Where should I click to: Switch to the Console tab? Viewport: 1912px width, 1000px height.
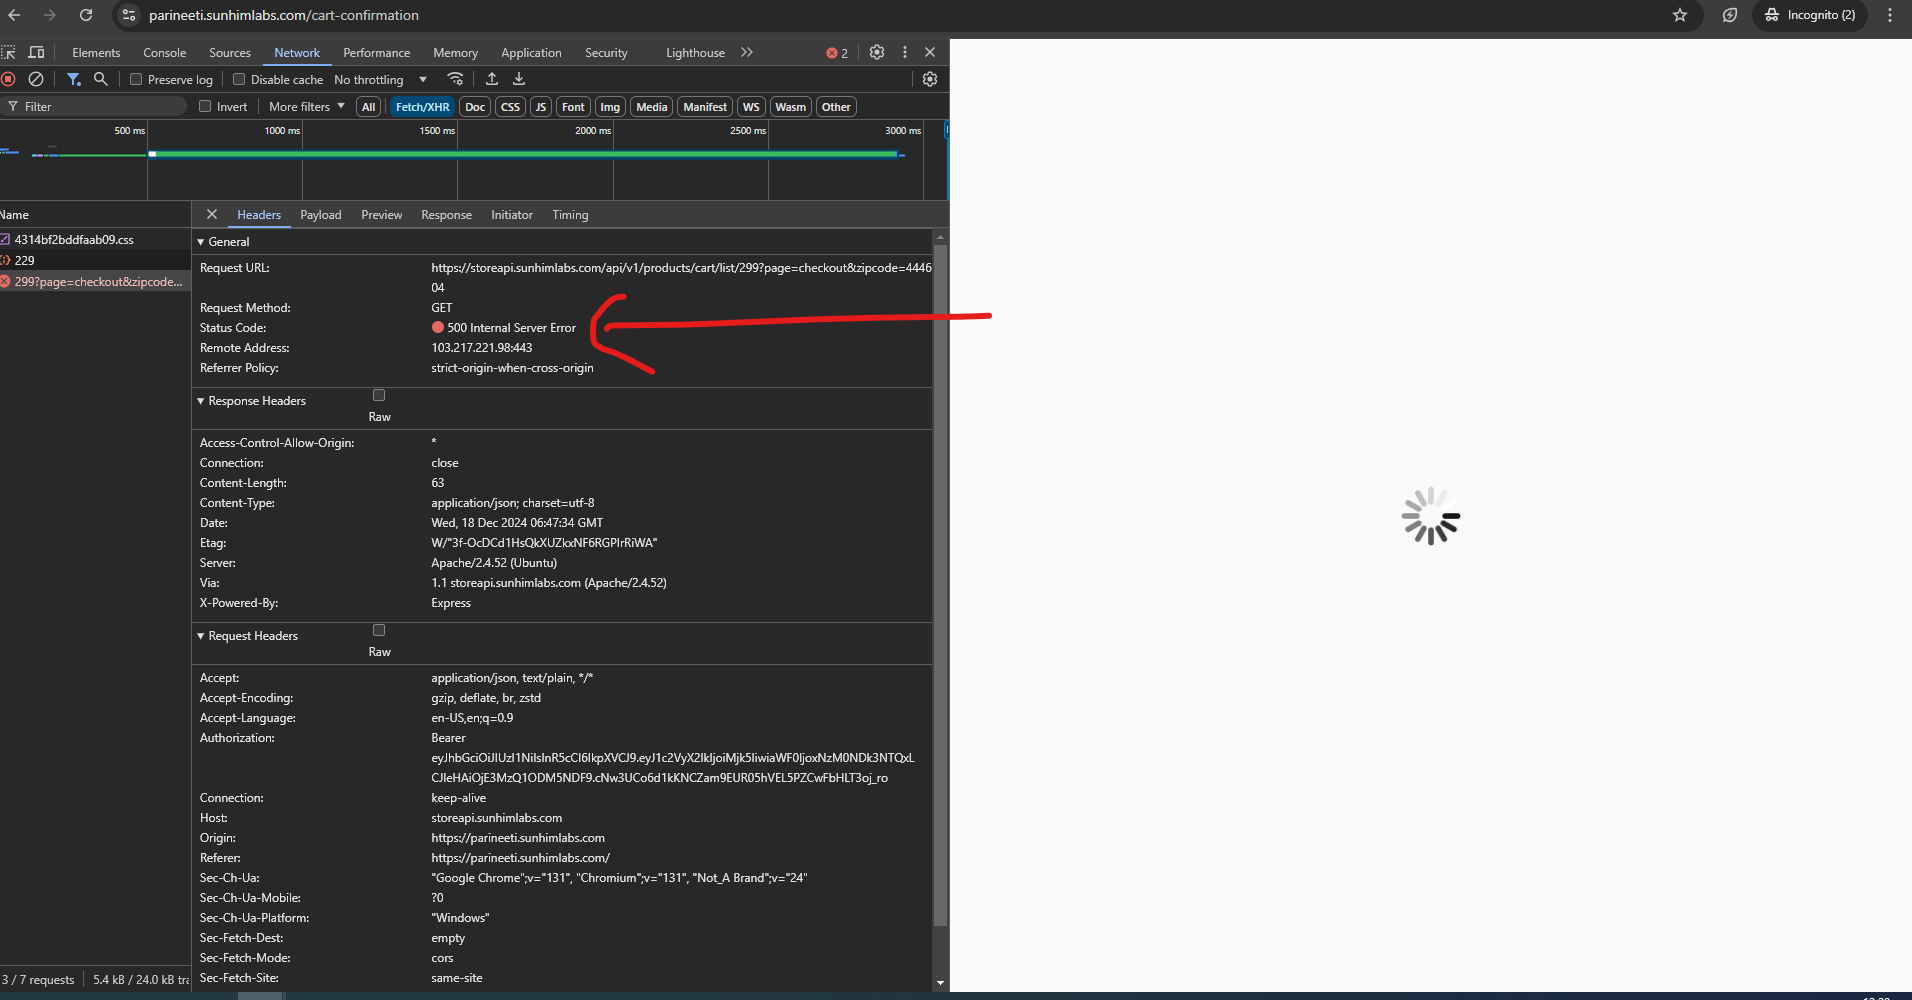pos(164,53)
